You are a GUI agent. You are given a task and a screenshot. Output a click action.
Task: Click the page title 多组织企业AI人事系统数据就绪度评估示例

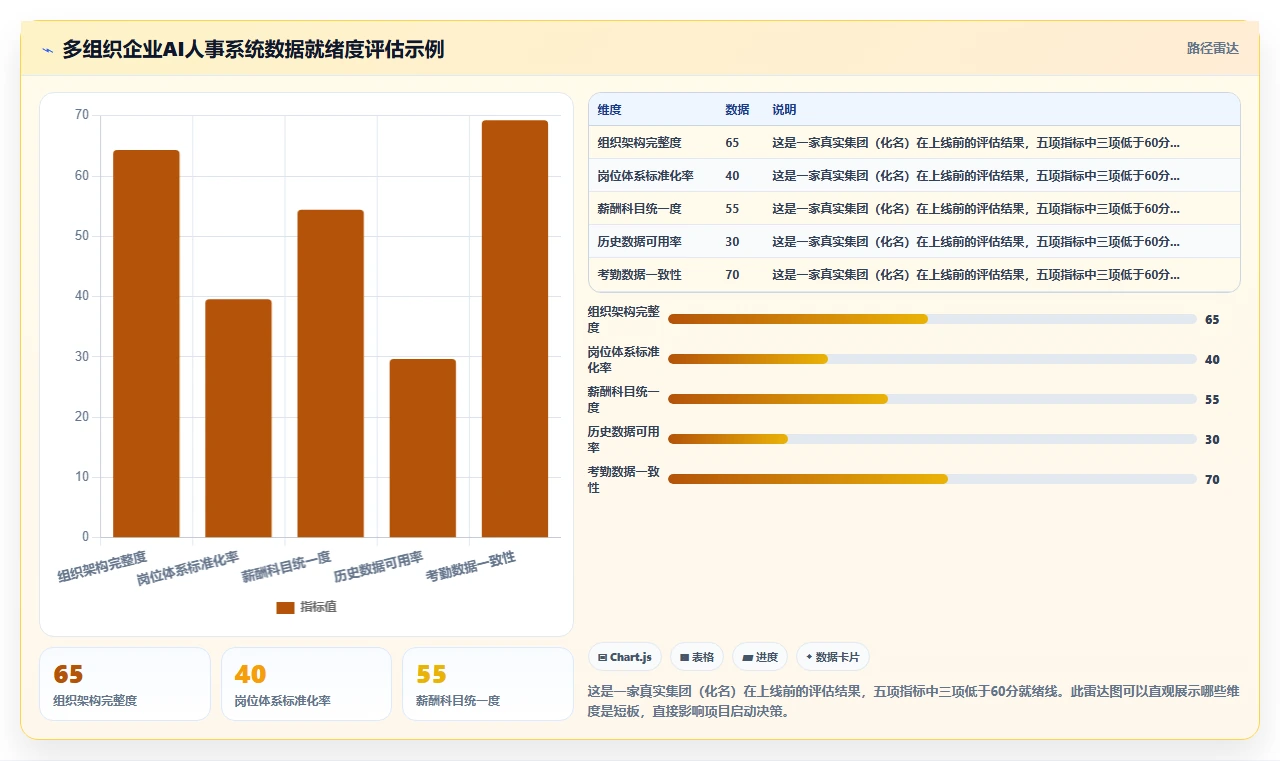point(253,49)
